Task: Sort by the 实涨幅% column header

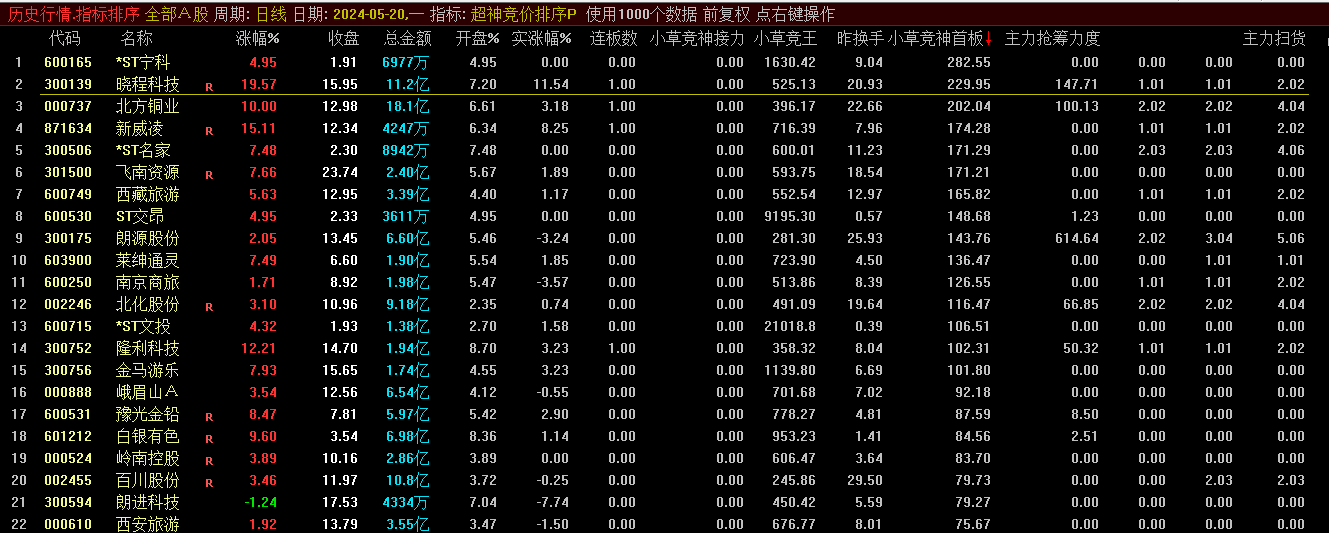Action: click(x=542, y=38)
